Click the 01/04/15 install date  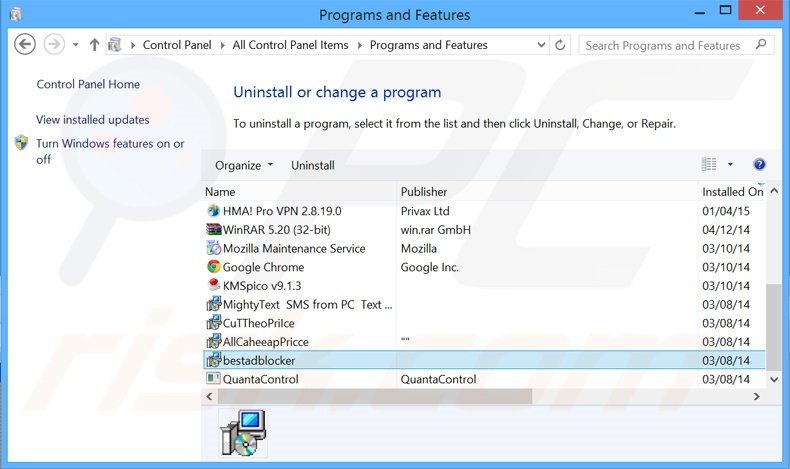click(x=726, y=211)
